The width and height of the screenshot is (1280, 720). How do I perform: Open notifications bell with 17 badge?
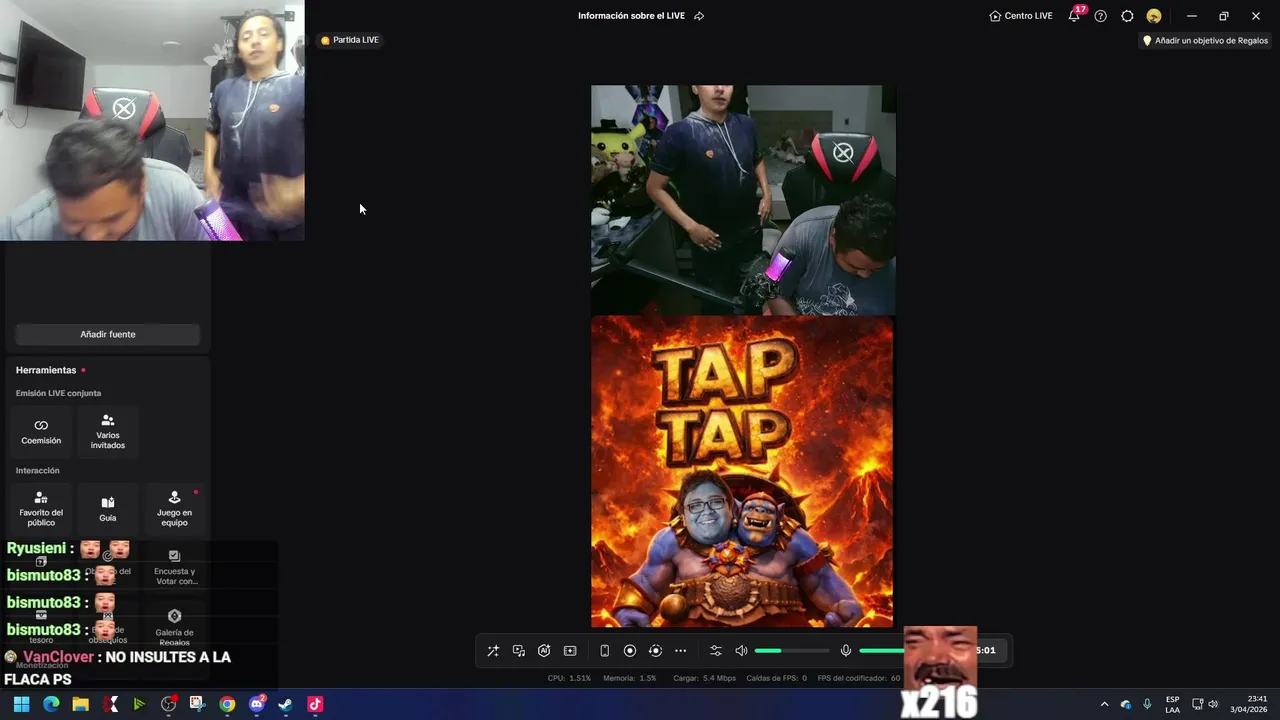[x=1075, y=16]
